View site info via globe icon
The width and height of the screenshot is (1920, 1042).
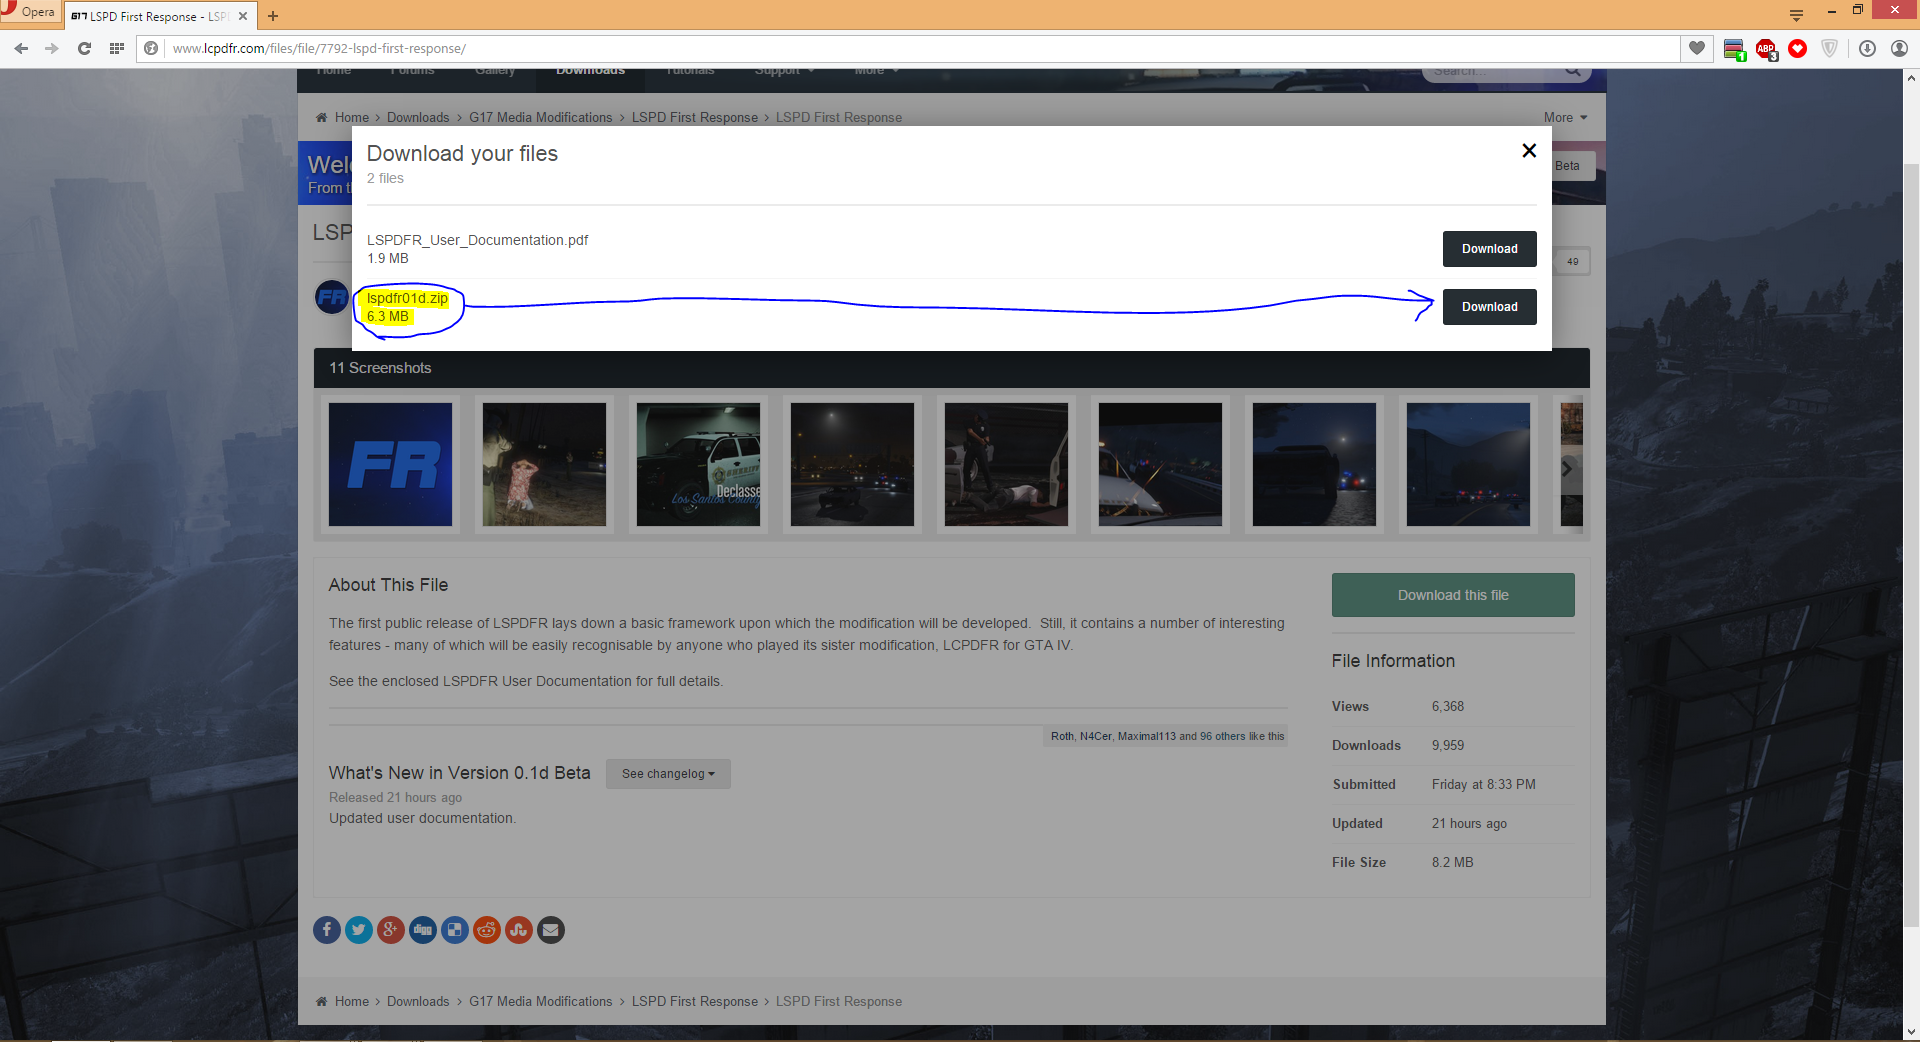point(151,48)
